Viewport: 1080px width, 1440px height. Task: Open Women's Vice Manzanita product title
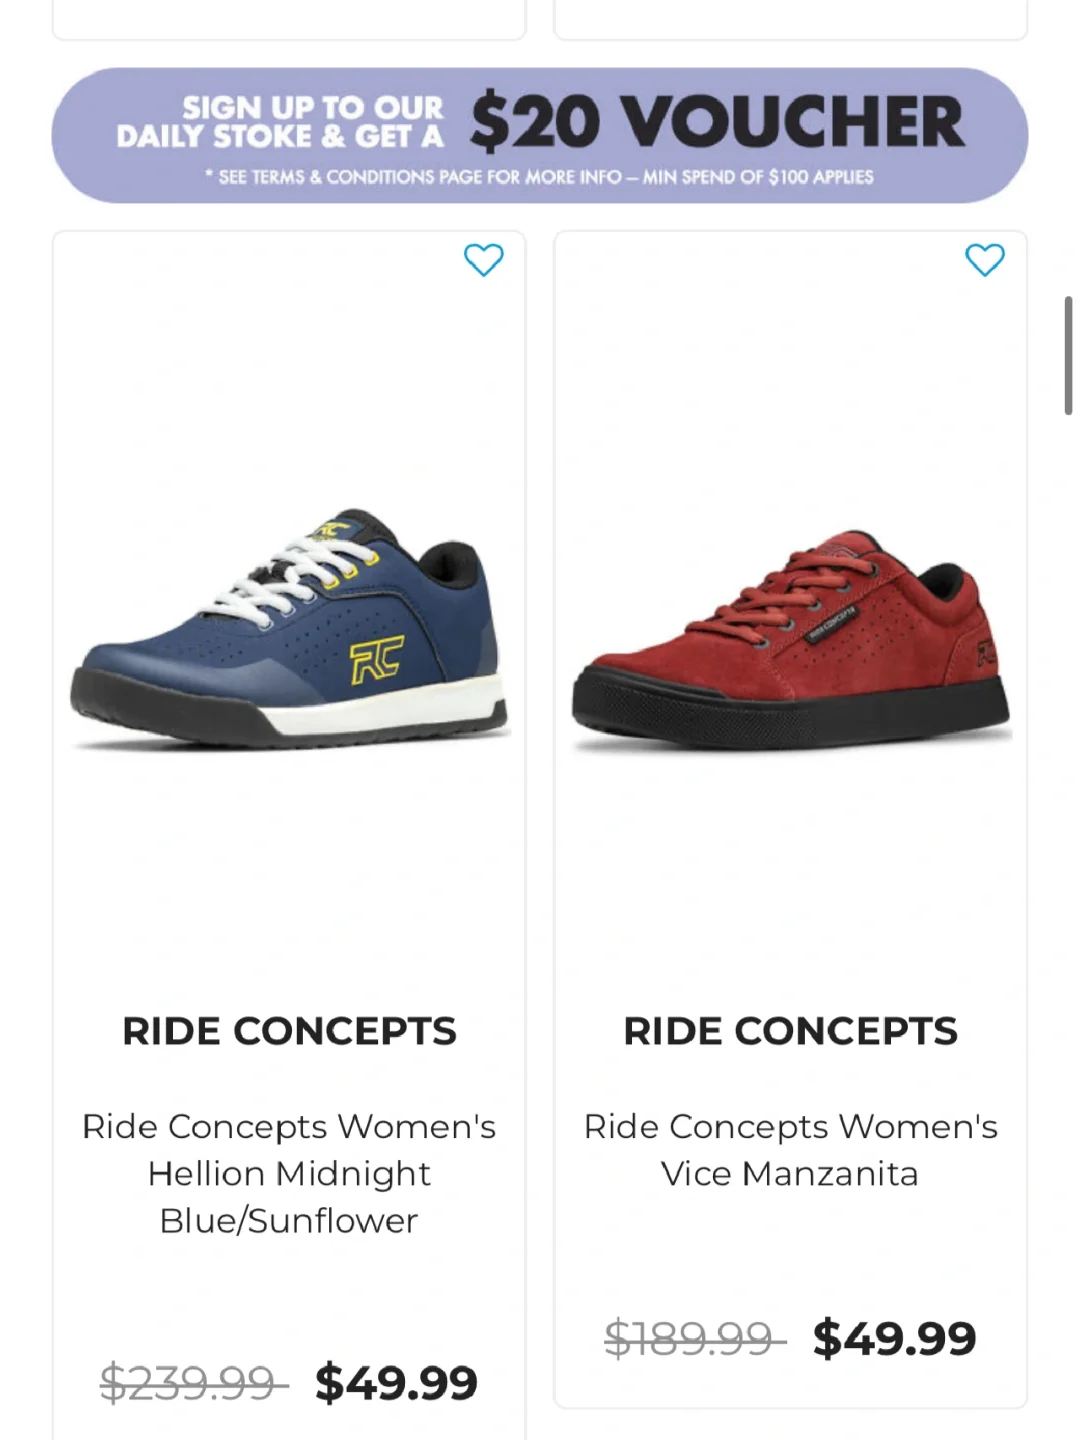790,1150
